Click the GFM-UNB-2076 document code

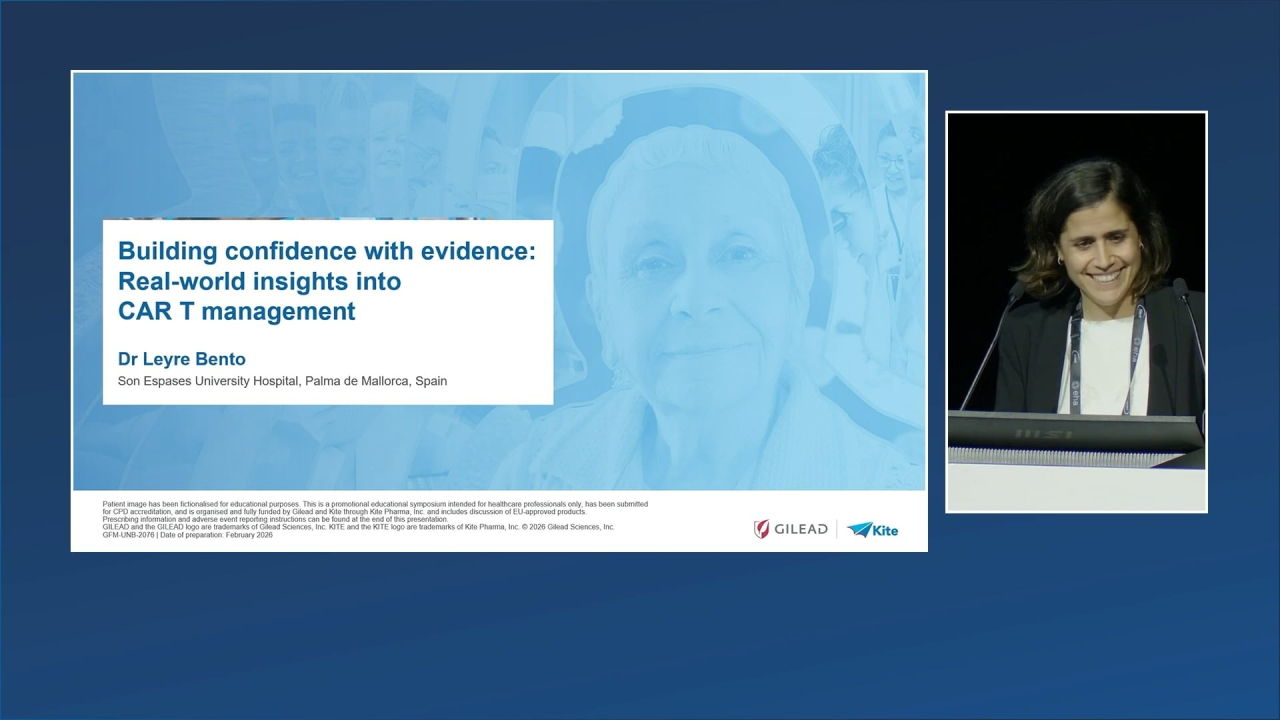point(126,535)
